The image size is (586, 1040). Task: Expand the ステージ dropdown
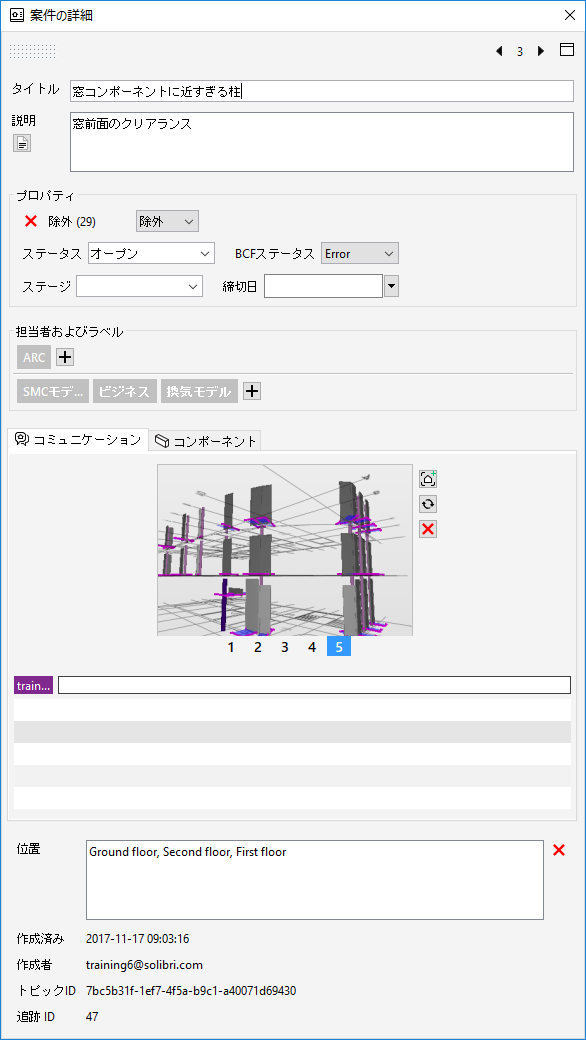click(139, 287)
